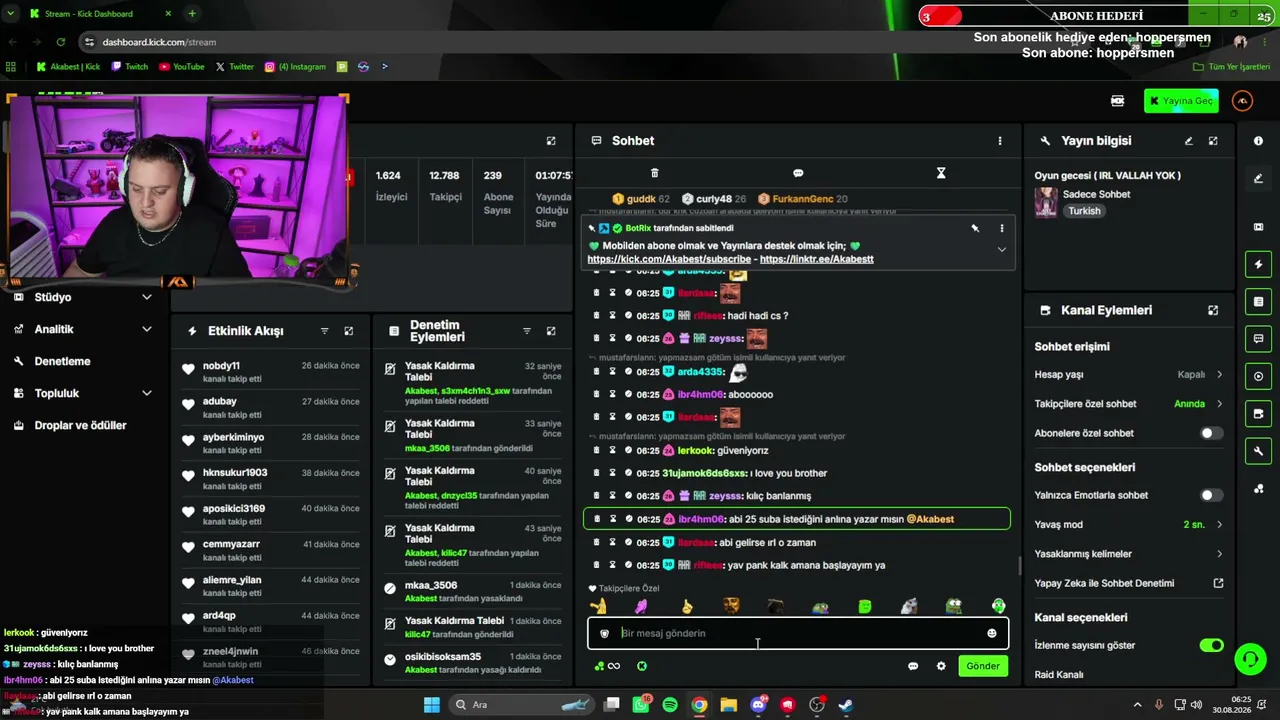Open external link for Yapay Zeka Sohbet Denetimi
The height and width of the screenshot is (720, 1280).
(1218, 583)
